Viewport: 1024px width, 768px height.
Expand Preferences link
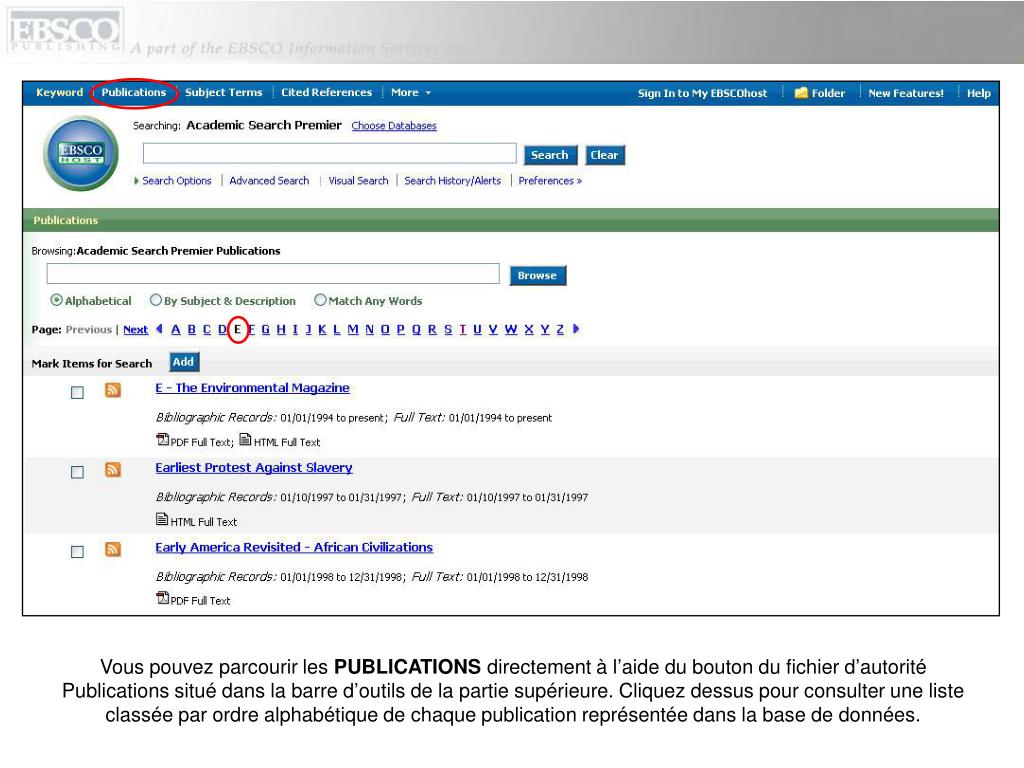click(x=550, y=181)
